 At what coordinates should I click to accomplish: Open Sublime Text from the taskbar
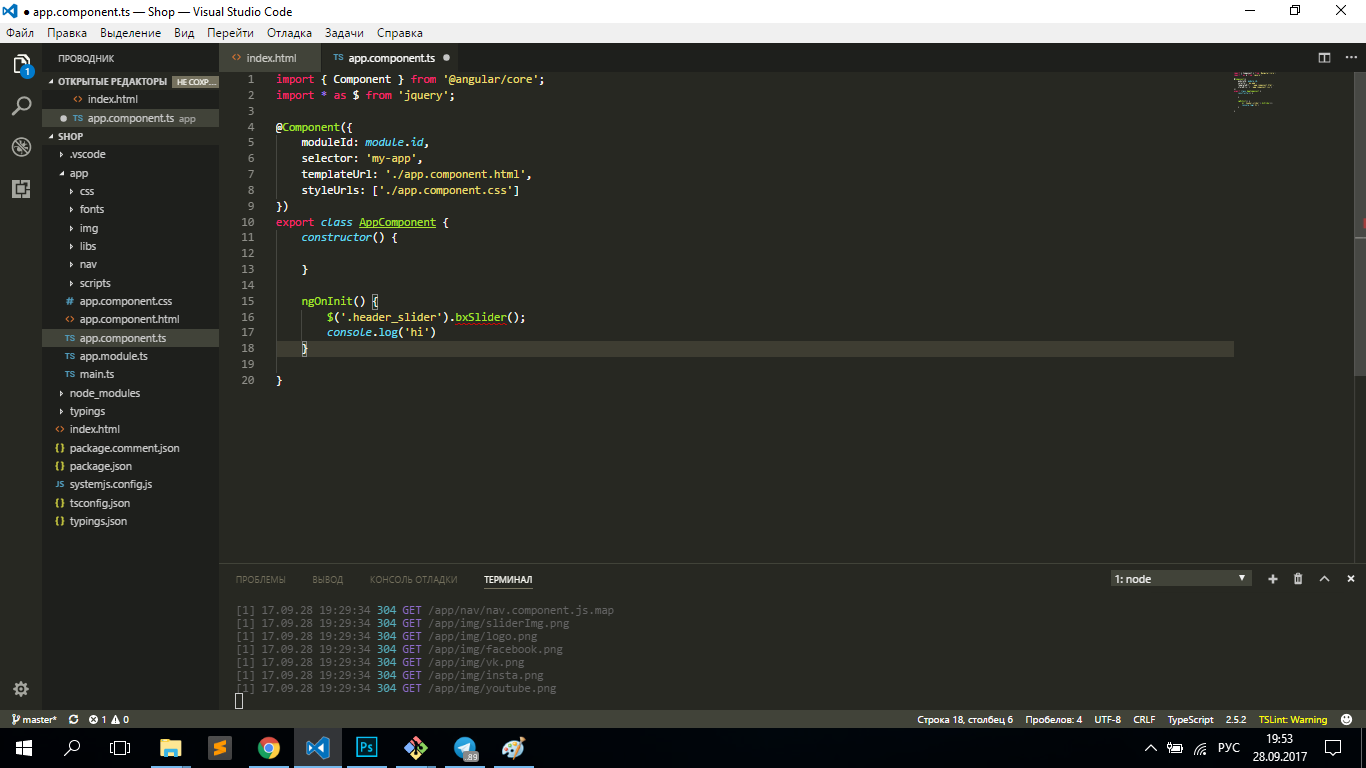(220, 748)
